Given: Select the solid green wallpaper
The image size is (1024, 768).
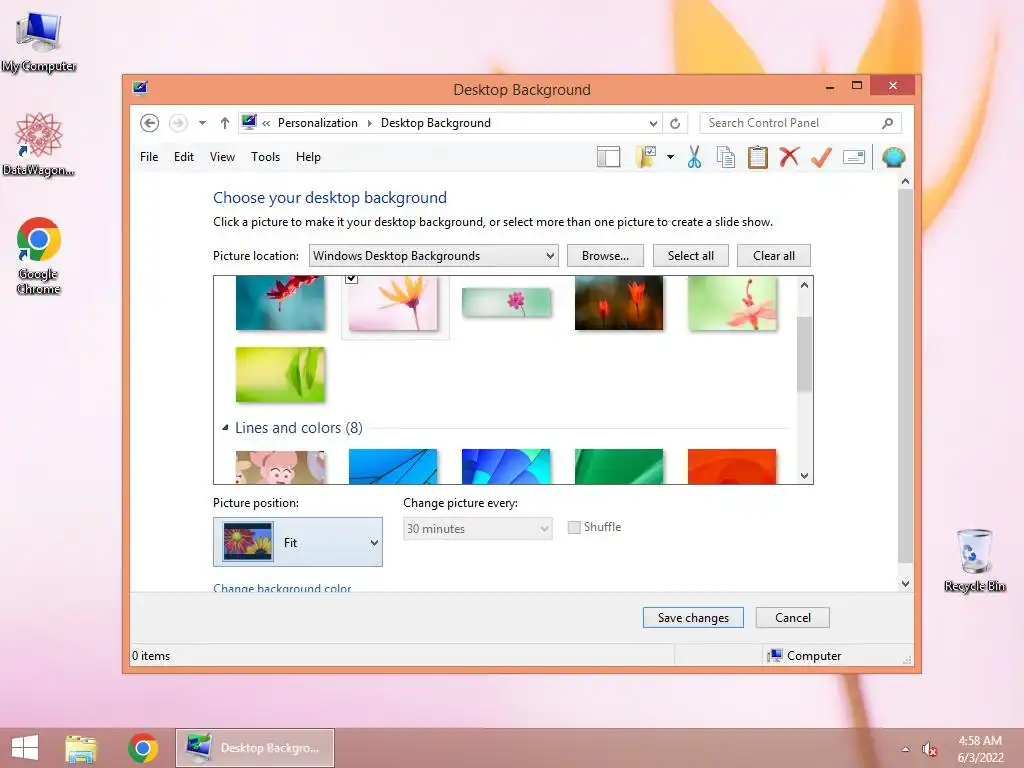Looking at the screenshot, I should click(x=618, y=466).
